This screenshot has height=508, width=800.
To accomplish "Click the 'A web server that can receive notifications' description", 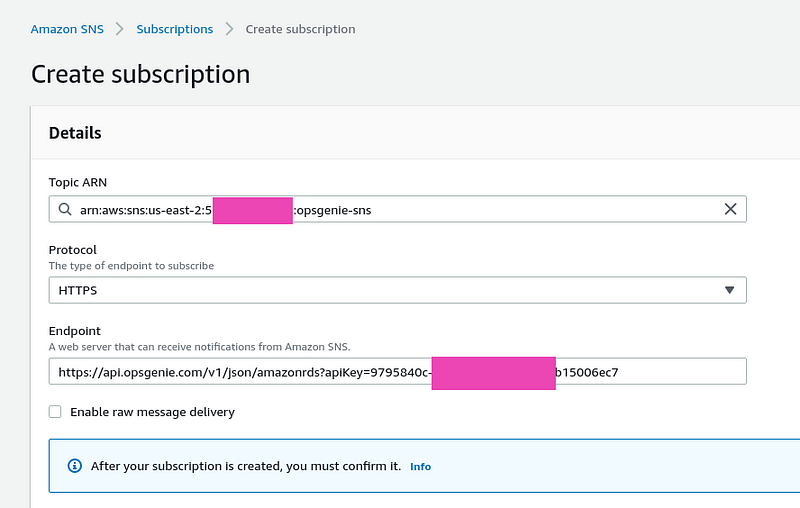I will point(199,347).
